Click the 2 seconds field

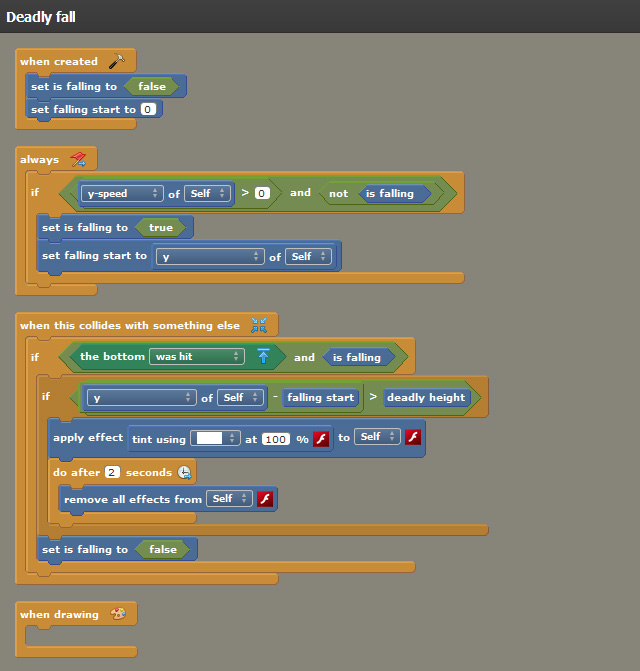pyautogui.click(x=112, y=472)
